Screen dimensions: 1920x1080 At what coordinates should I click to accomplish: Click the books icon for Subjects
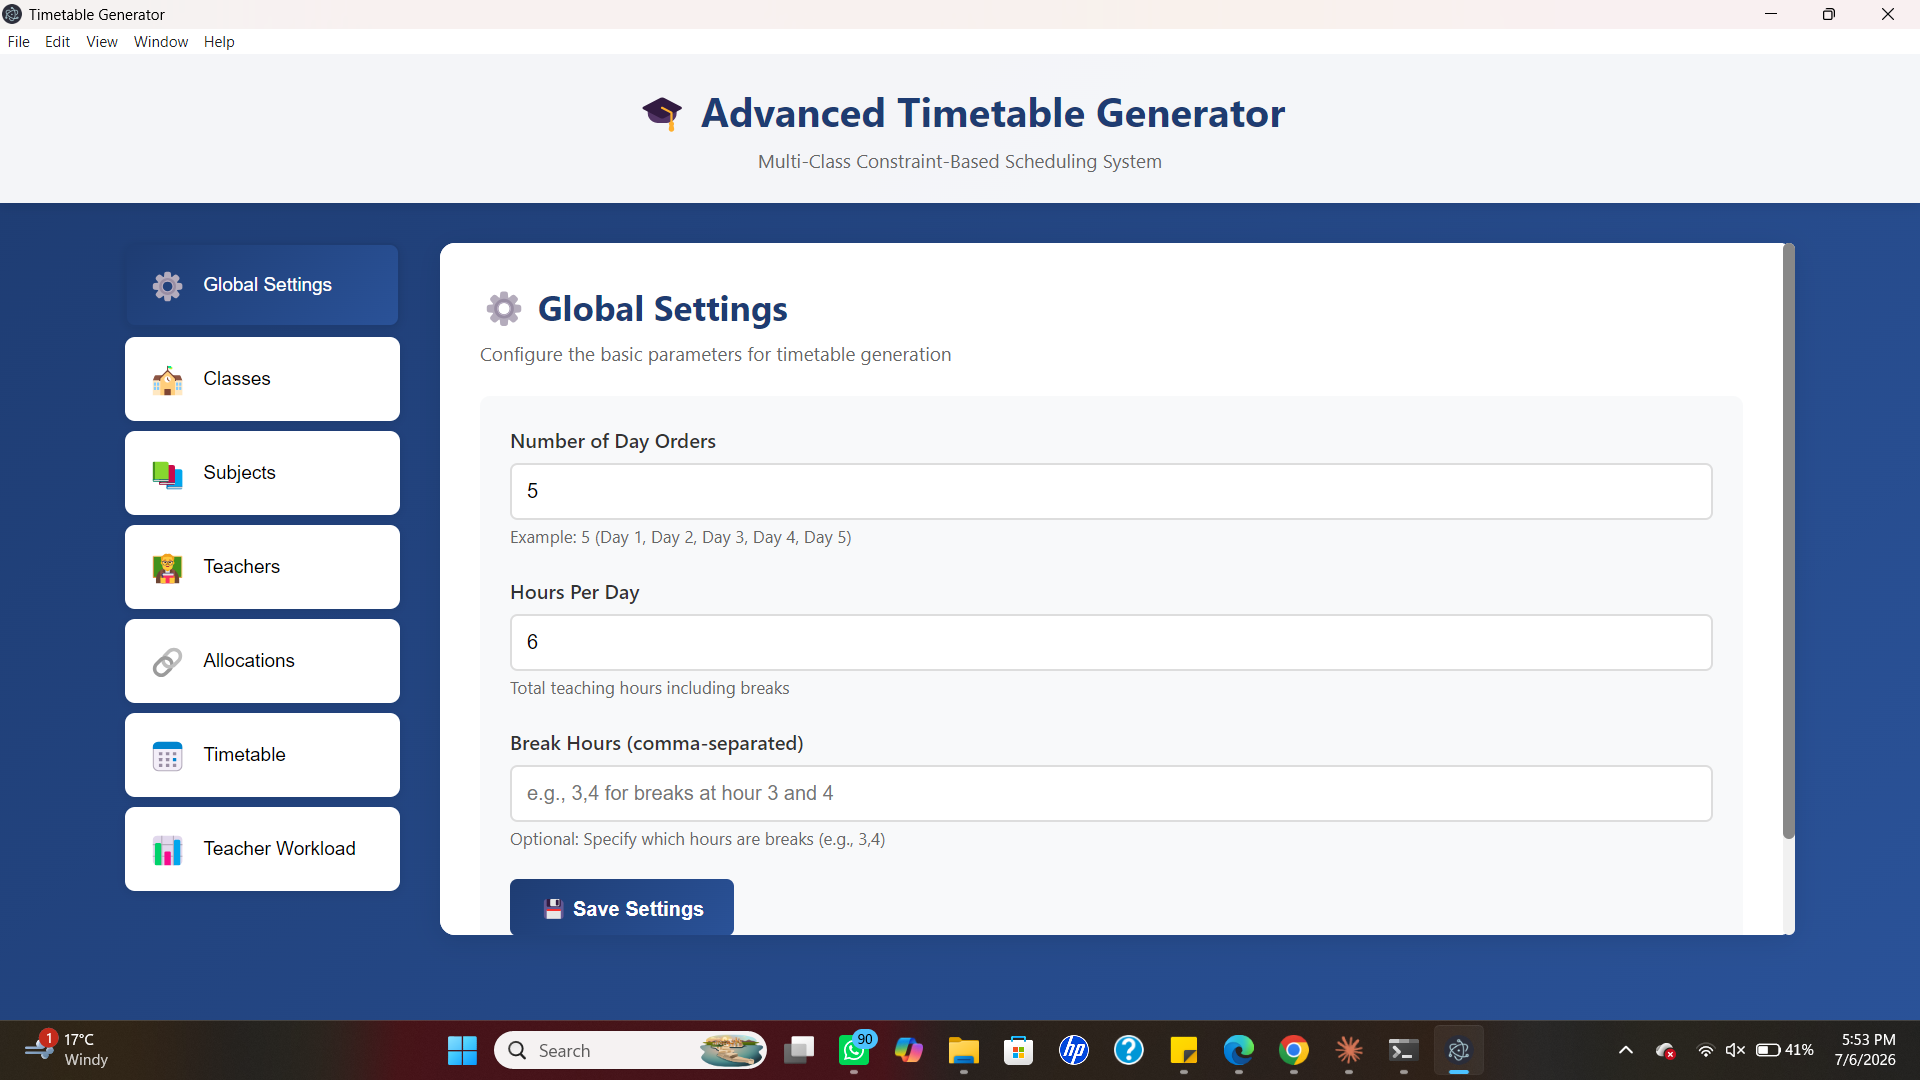point(167,474)
